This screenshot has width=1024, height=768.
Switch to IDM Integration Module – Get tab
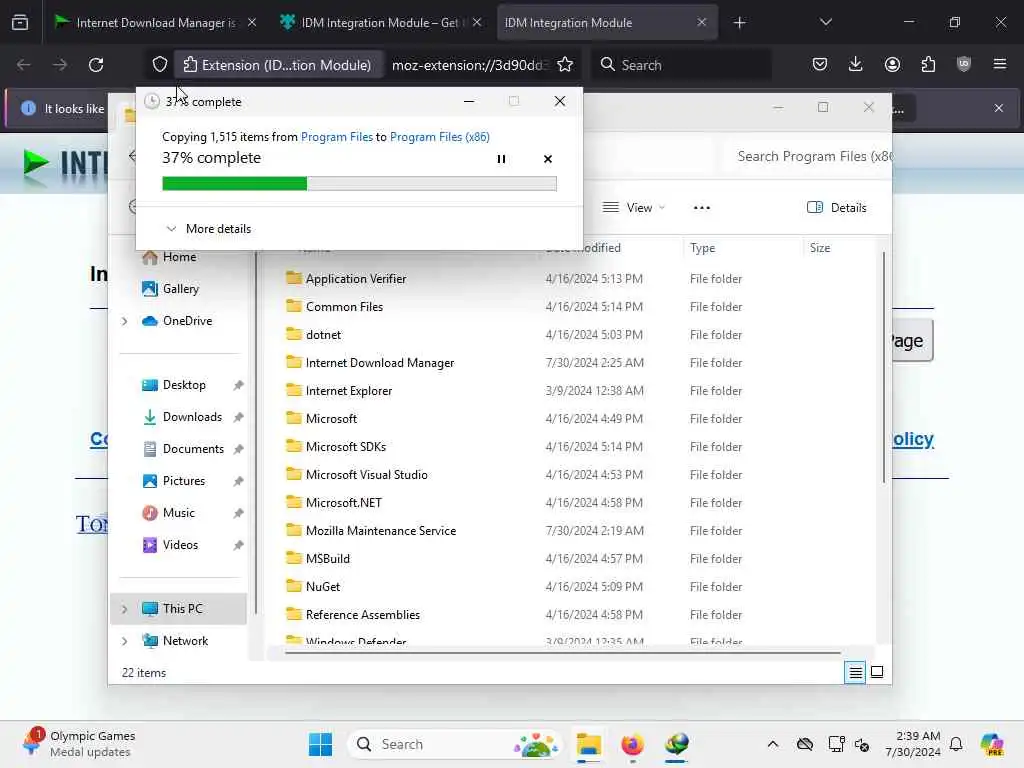pos(380,23)
